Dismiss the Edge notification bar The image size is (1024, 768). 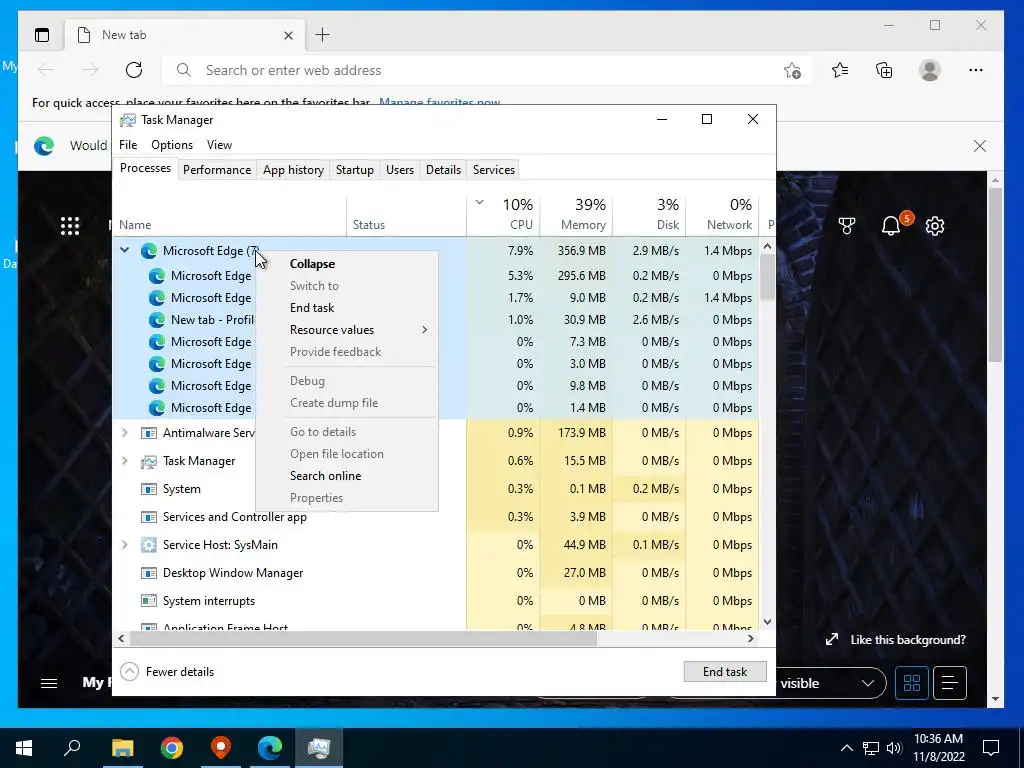click(980, 146)
